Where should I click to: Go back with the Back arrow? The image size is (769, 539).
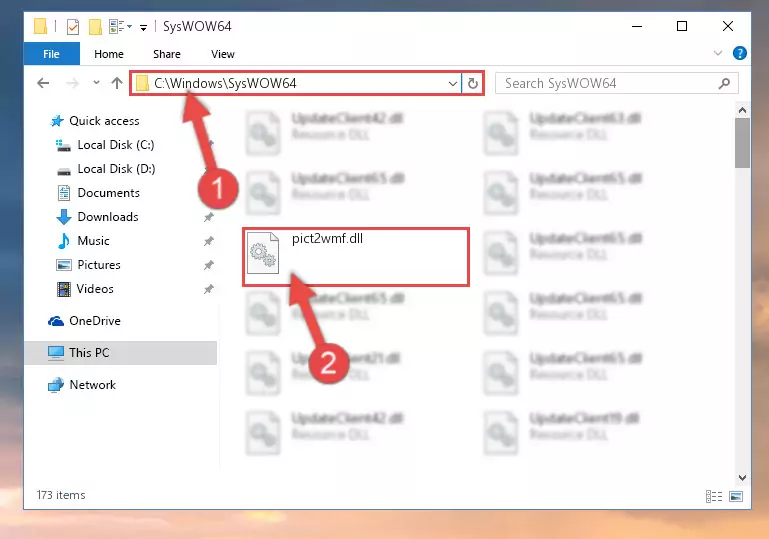click(43, 83)
